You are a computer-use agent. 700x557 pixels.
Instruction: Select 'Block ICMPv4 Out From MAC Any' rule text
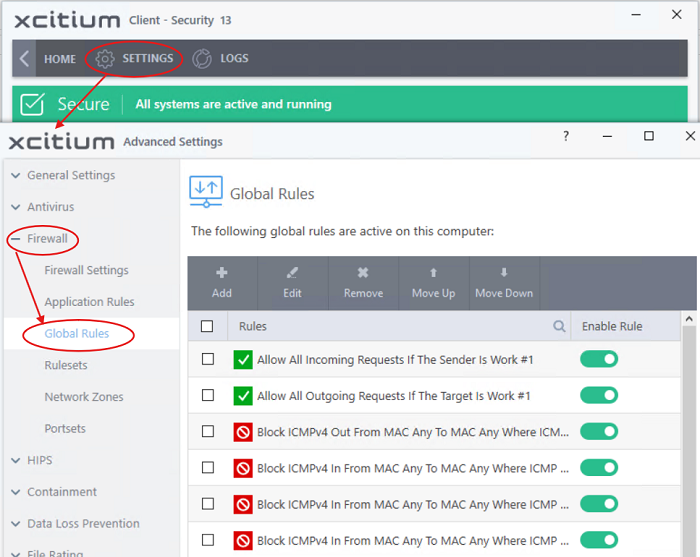(413, 432)
